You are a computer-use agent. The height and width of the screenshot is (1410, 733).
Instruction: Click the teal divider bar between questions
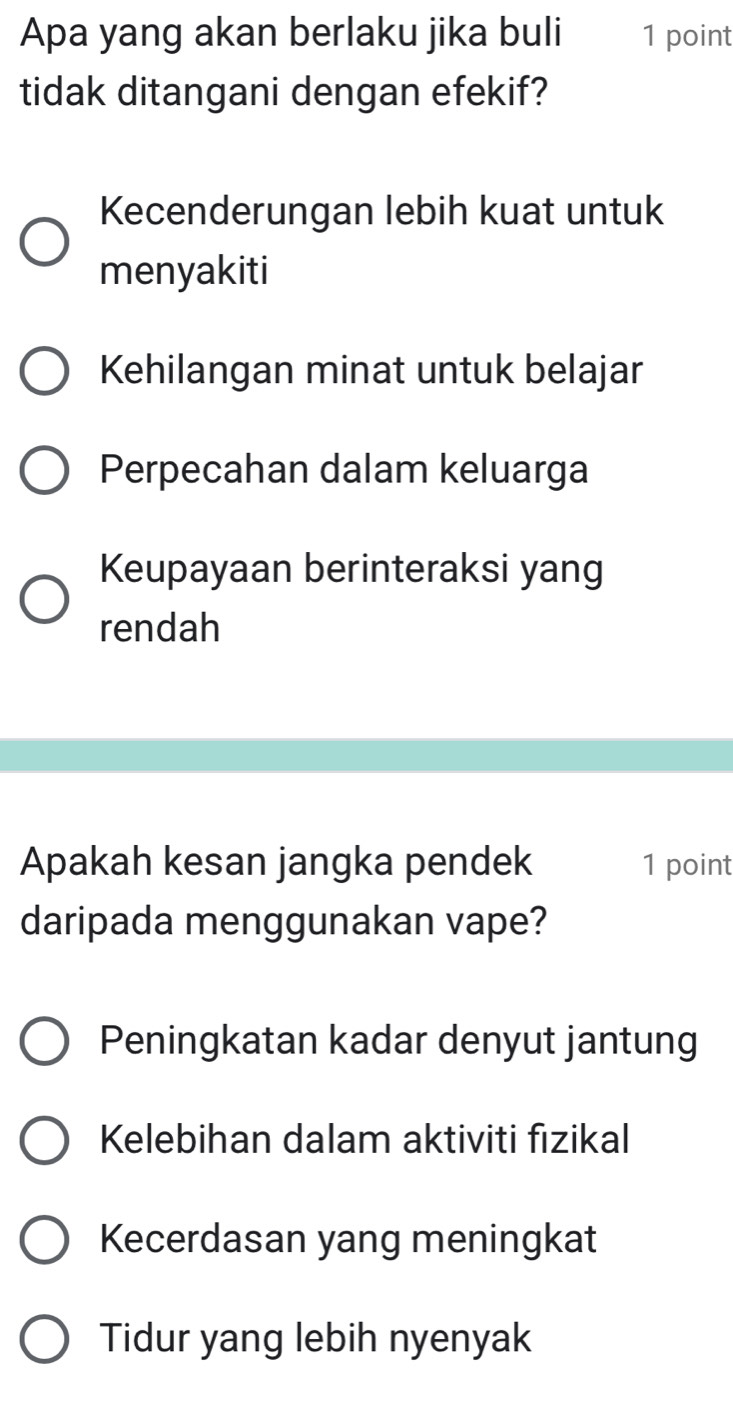366,755
